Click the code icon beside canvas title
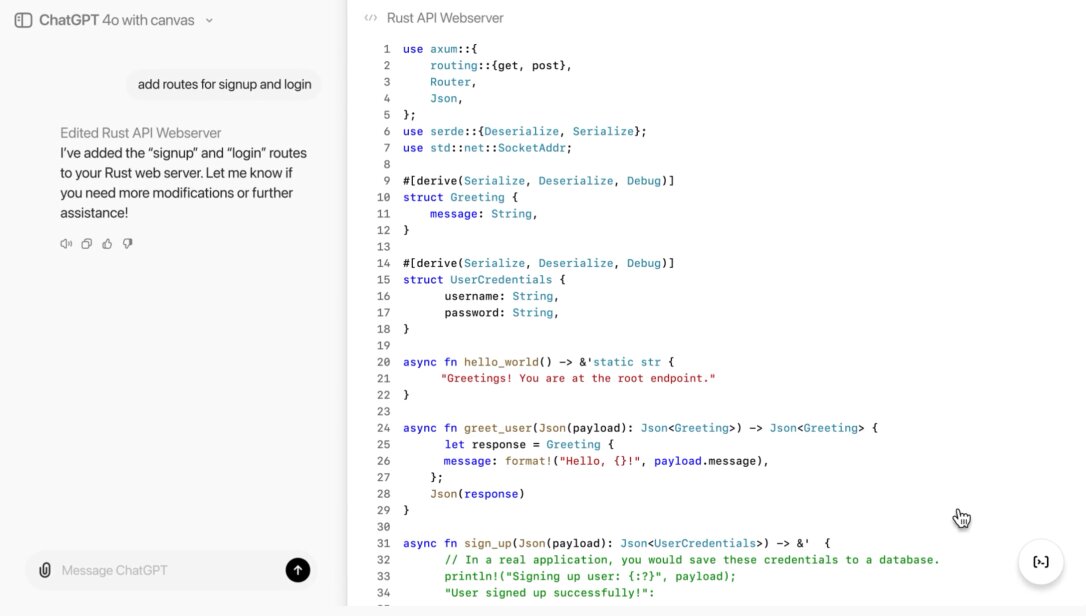1086x616 pixels. tap(371, 18)
